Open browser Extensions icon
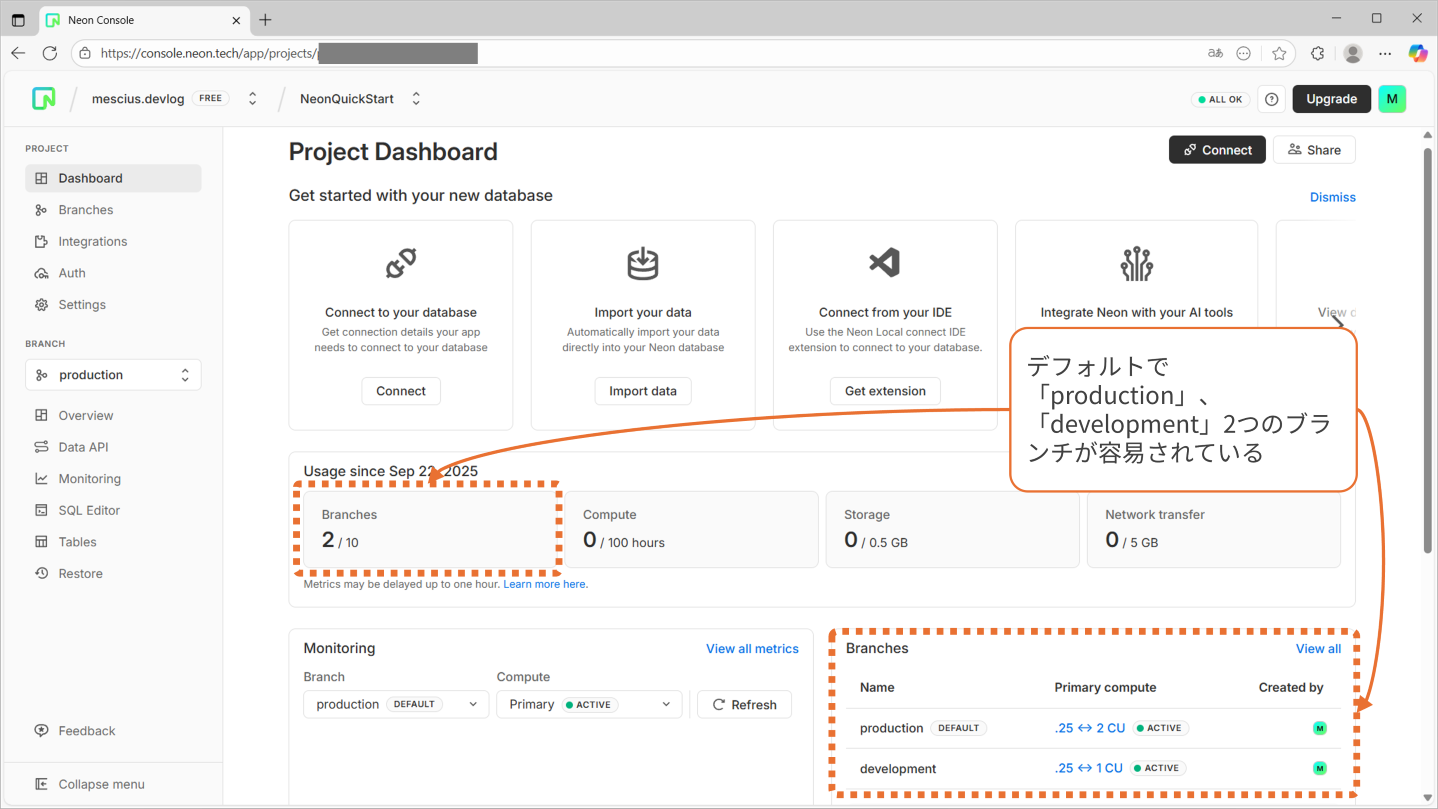 tap(1317, 53)
